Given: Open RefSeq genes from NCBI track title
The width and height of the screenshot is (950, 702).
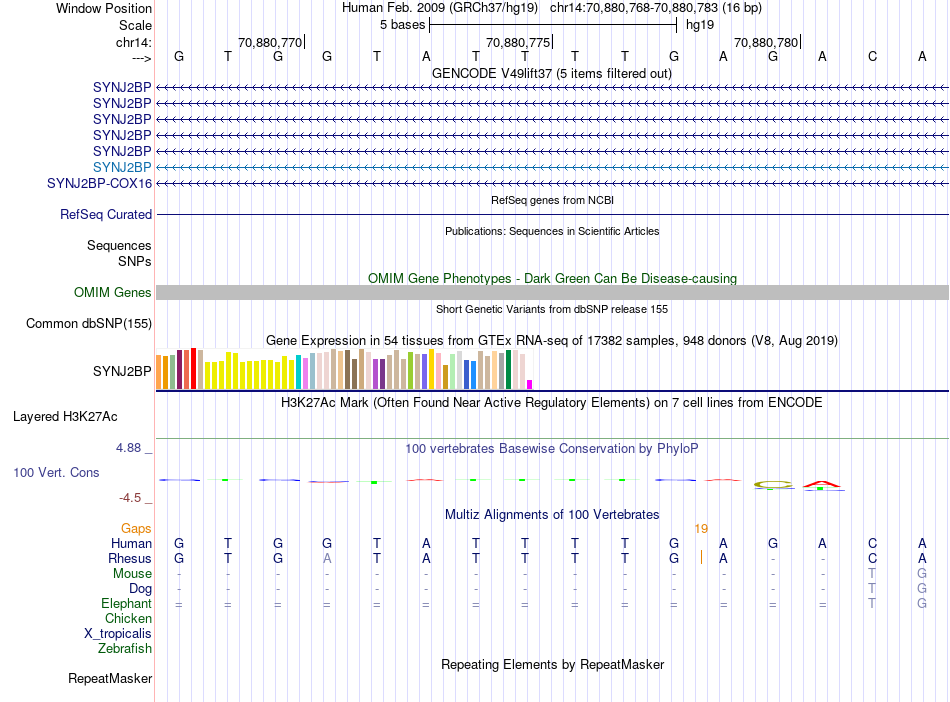Looking at the screenshot, I should point(552,200).
